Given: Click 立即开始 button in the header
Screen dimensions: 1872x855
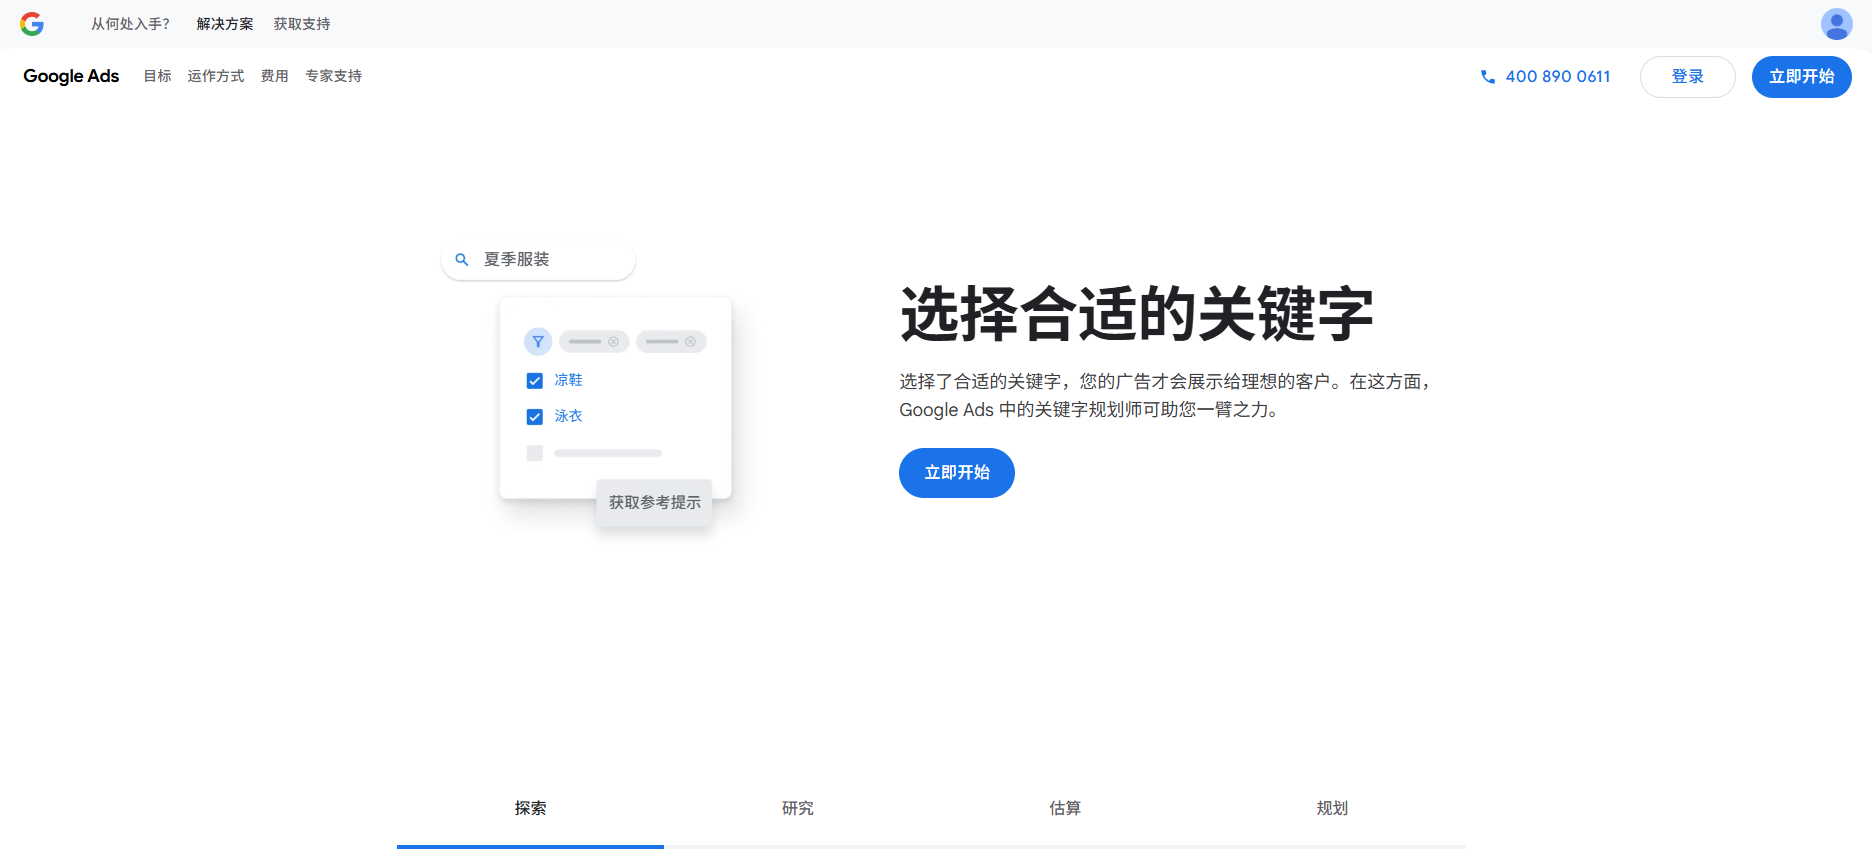Looking at the screenshot, I should [x=1802, y=77].
